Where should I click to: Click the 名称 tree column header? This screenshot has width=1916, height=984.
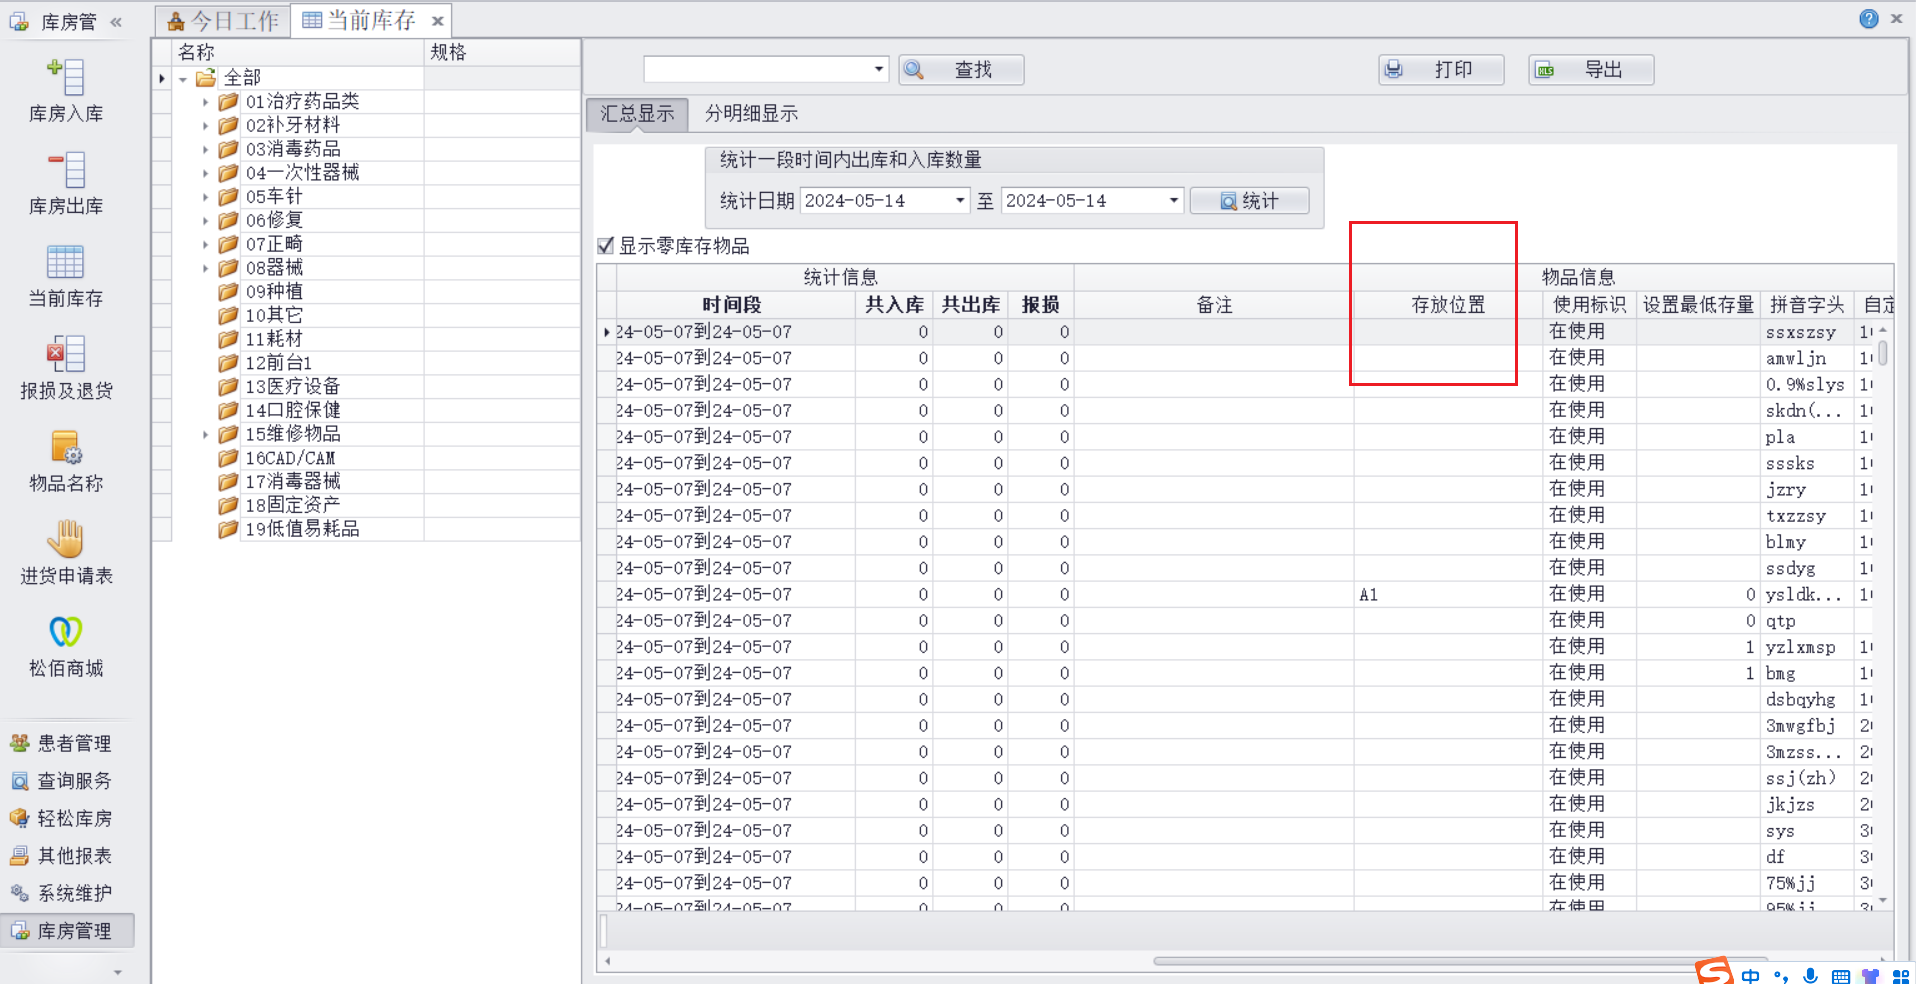(x=298, y=52)
